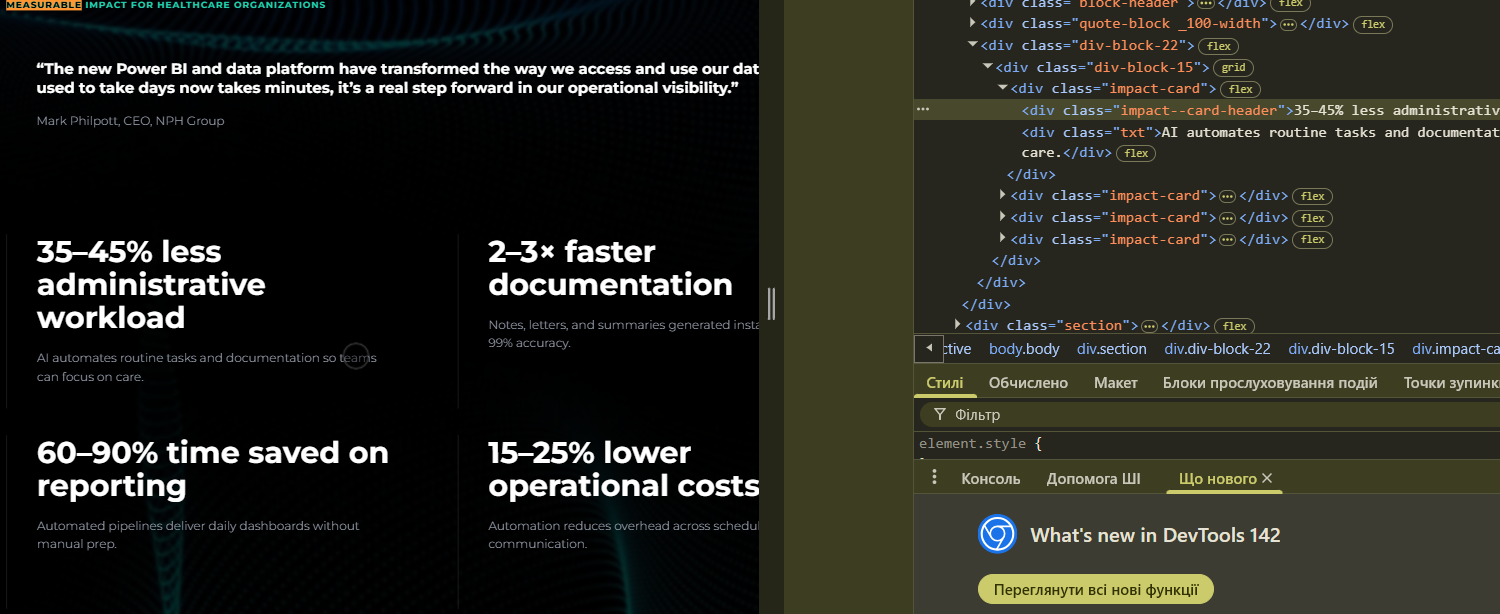Viewport: 1500px width, 614px height.
Task: Open the Макет tab
Action: (1116, 383)
